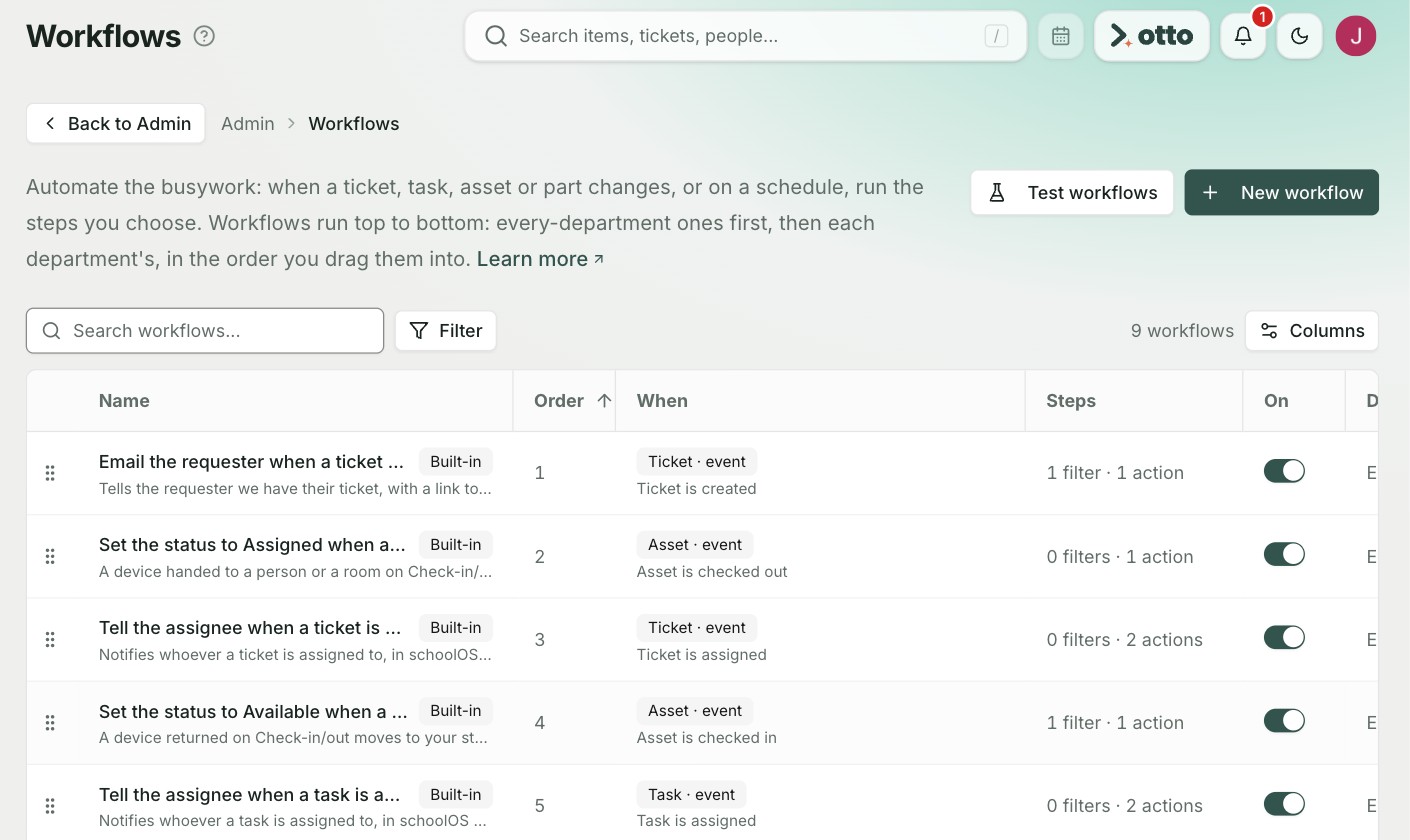
Task: Open the help icon beside Workflows title
Action: 204,36
